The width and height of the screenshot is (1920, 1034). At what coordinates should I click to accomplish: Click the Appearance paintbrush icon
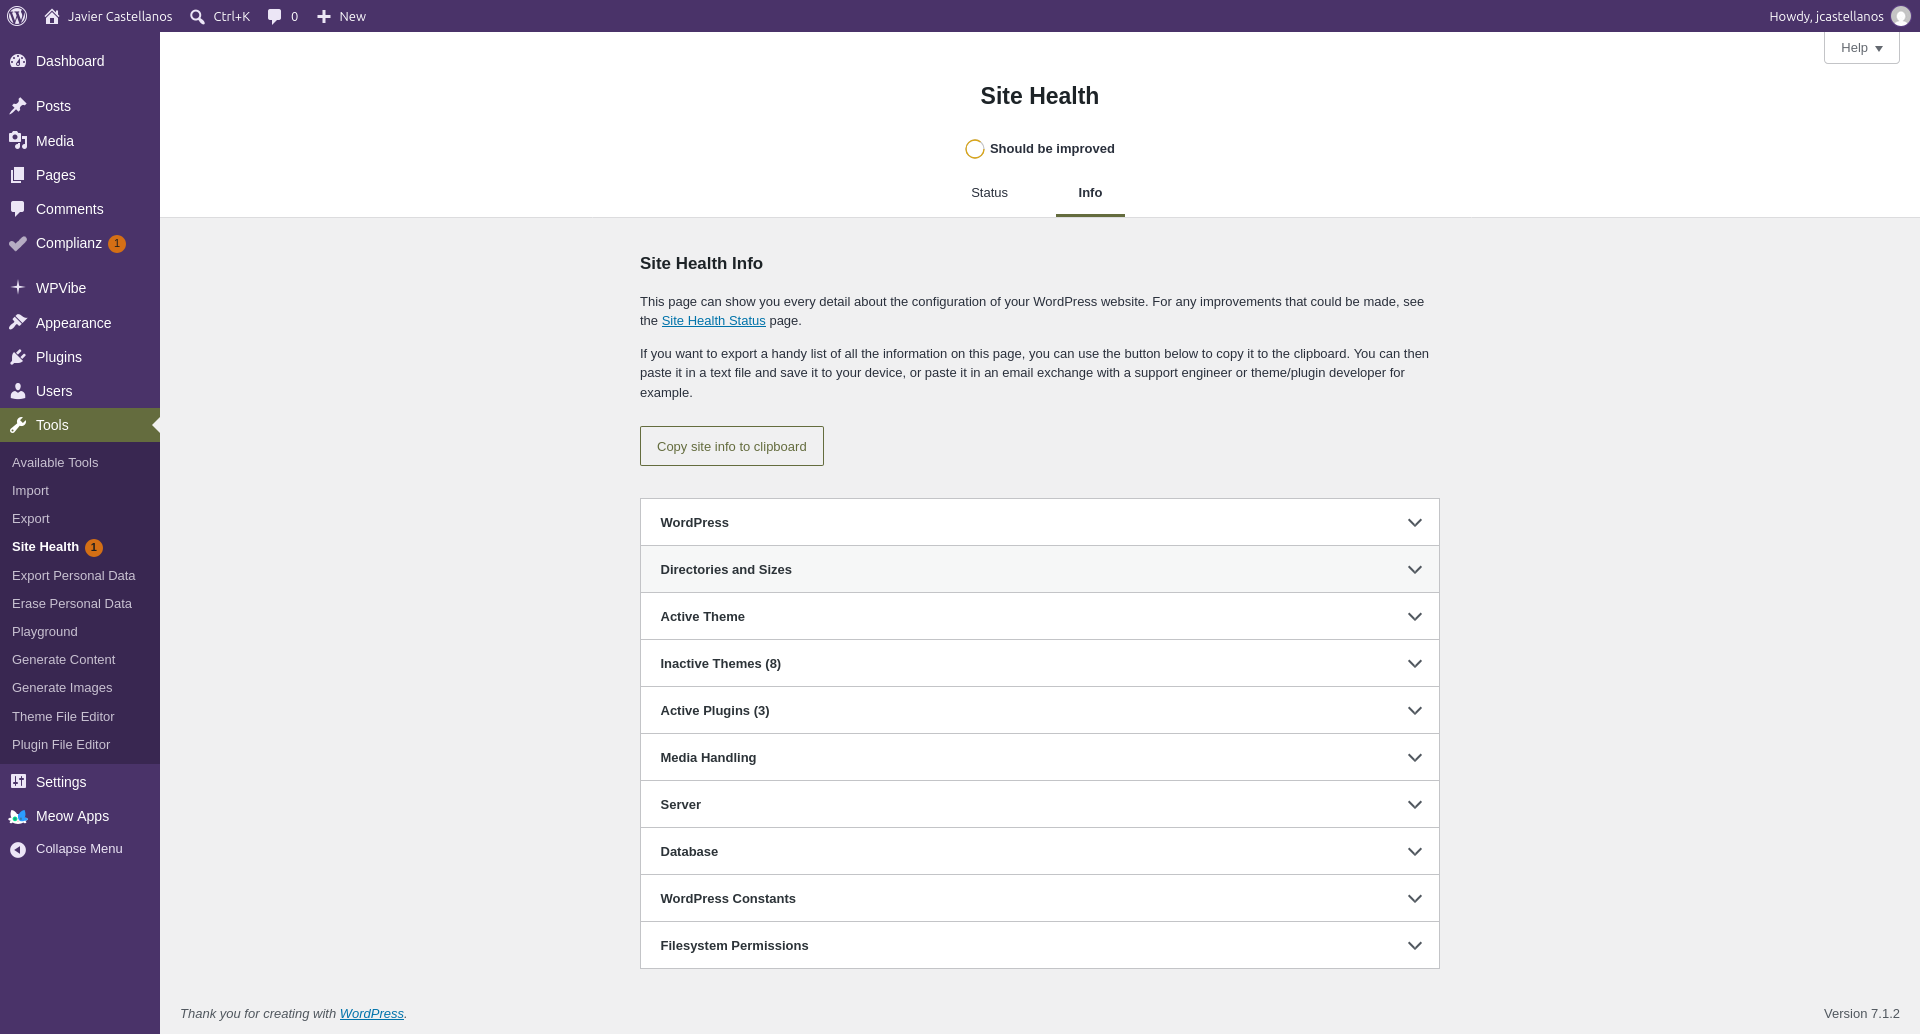(18, 323)
